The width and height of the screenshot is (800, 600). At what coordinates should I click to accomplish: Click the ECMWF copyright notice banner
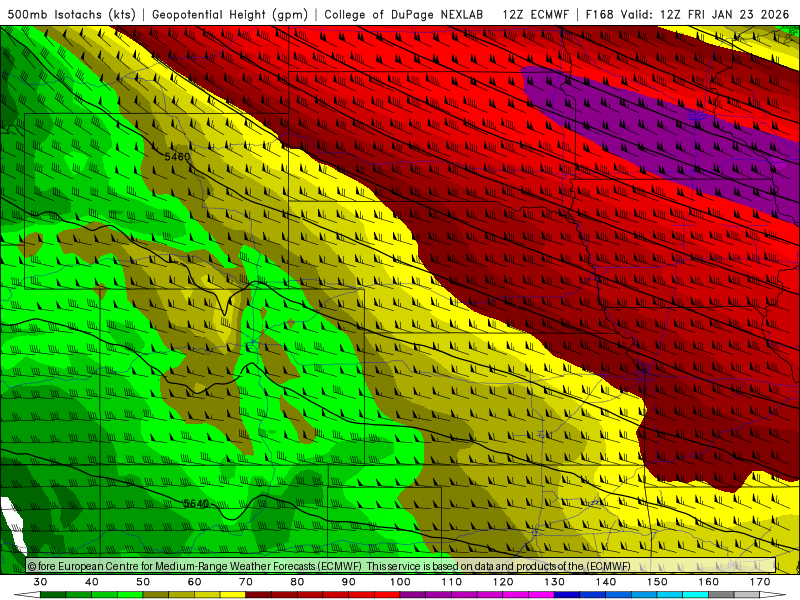401,566
